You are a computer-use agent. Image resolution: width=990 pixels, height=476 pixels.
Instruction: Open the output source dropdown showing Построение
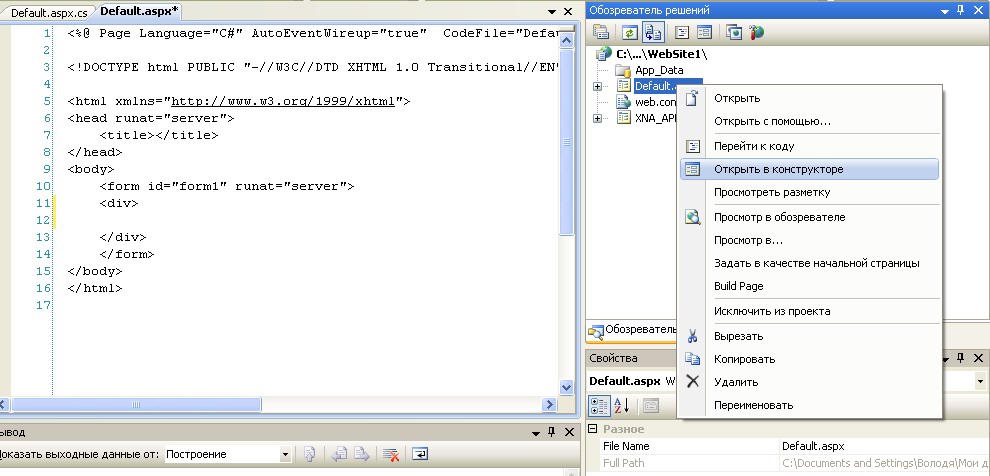coord(284,454)
